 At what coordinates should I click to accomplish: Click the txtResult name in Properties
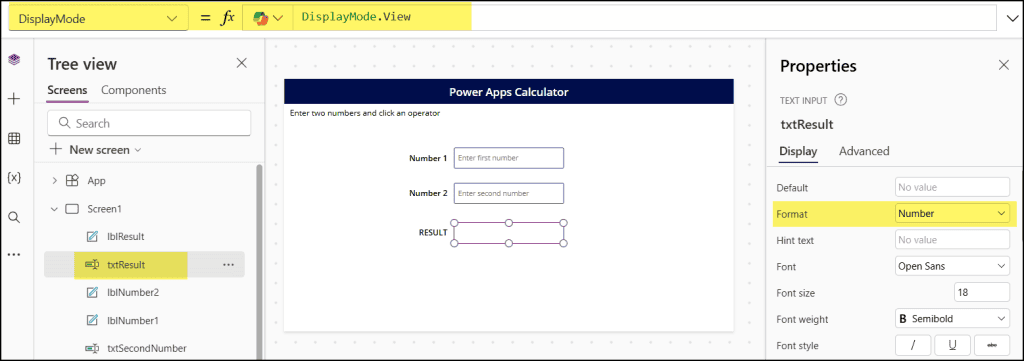point(807,125)
